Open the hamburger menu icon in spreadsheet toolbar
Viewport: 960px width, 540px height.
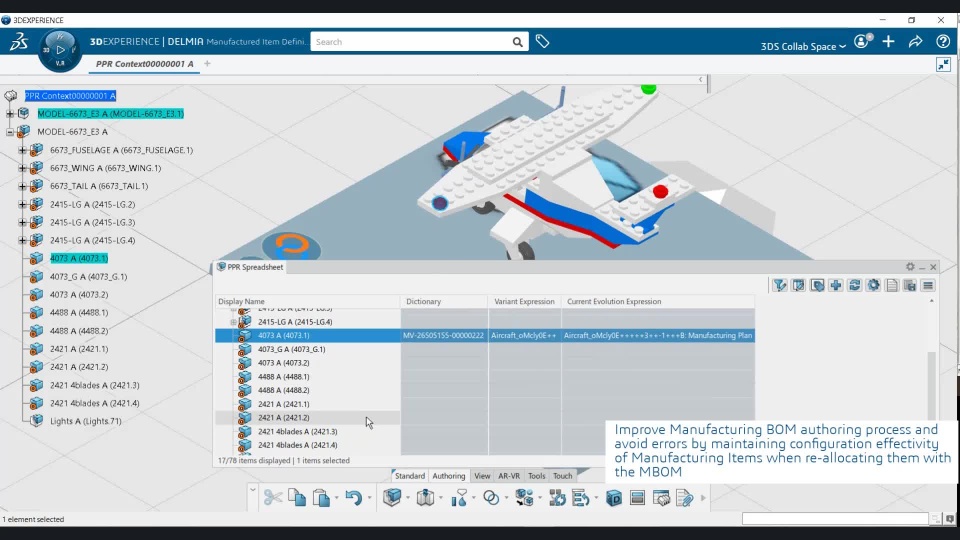pyautogui.click(x=928, y=285)
